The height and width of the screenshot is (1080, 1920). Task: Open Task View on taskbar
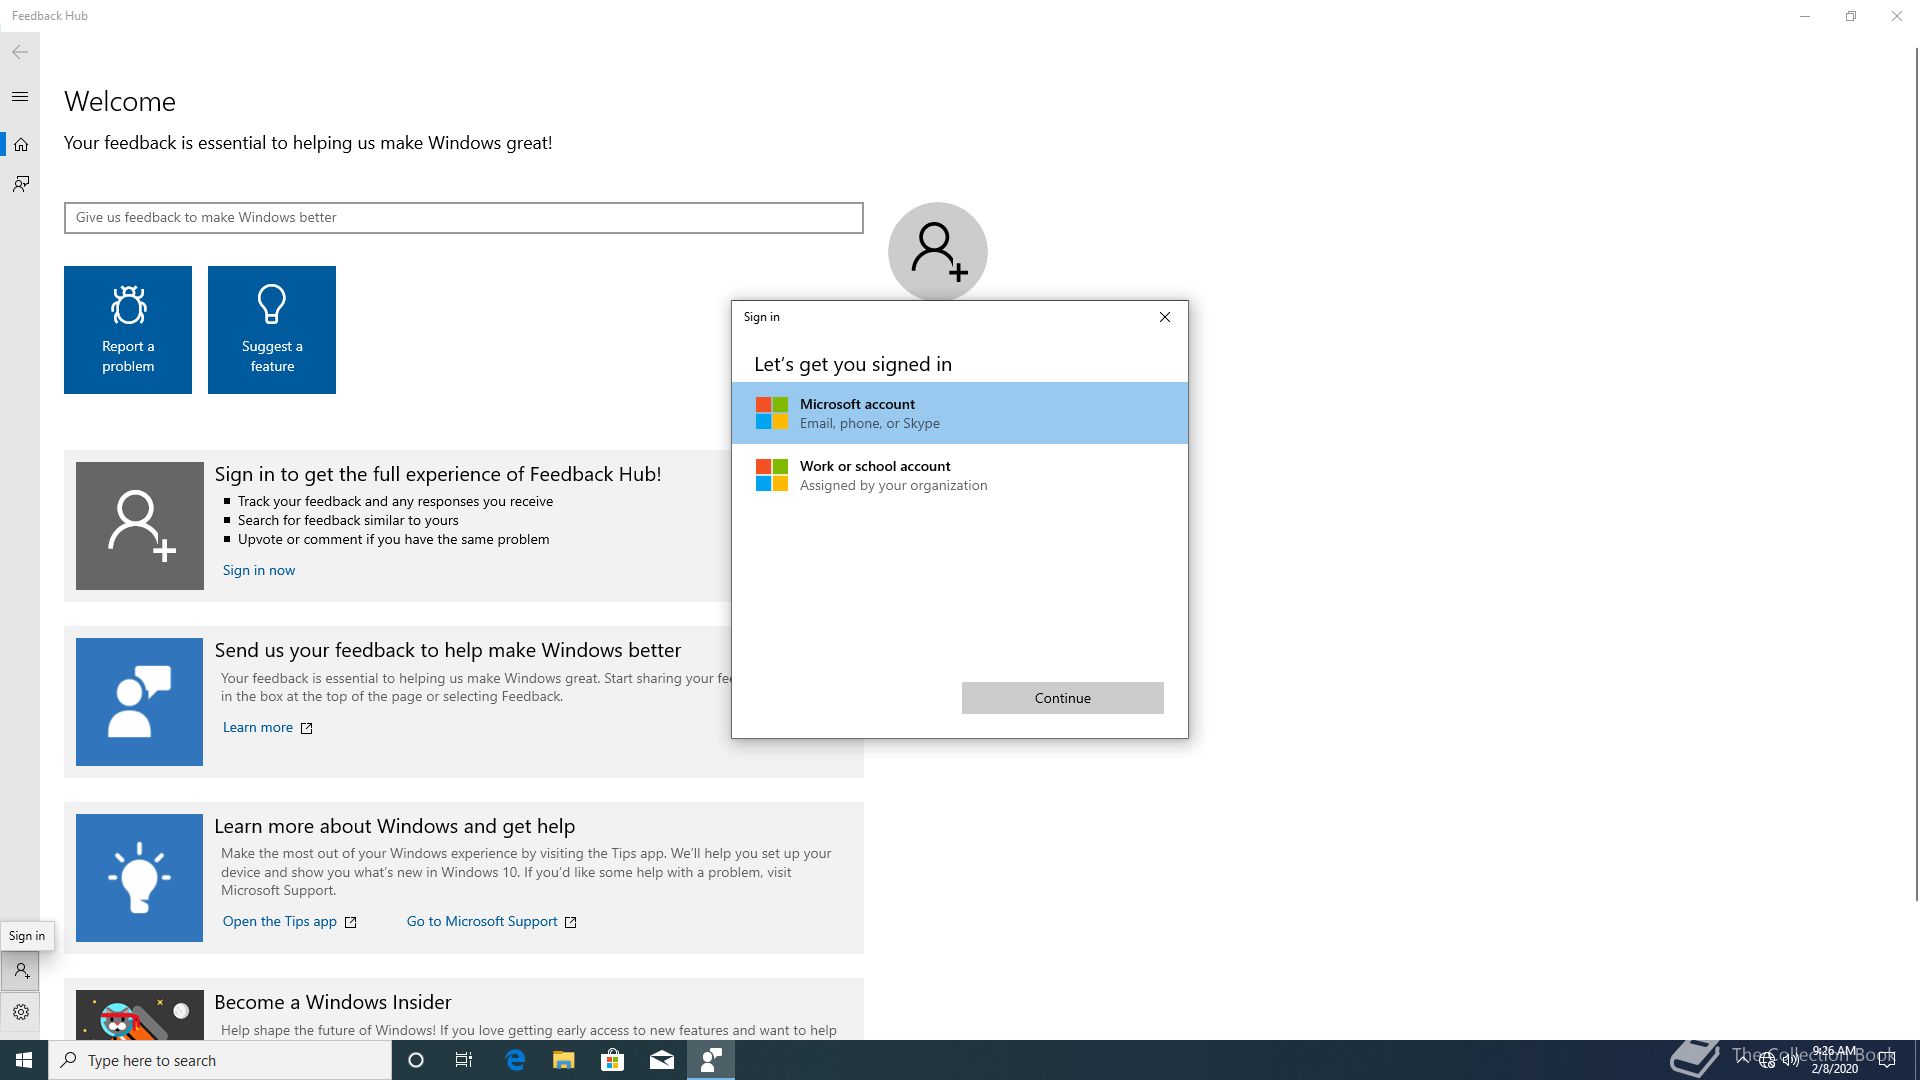(464, 1060)
